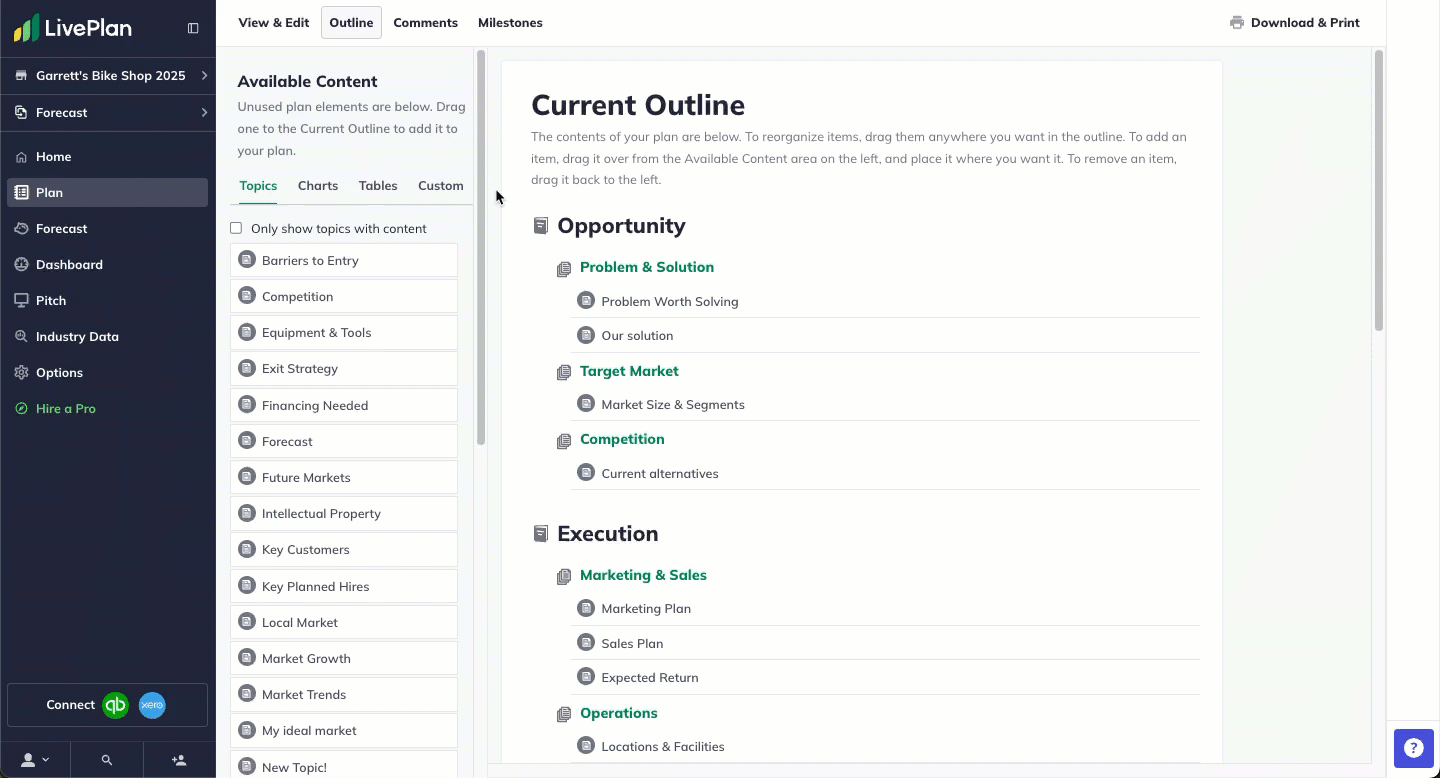Viewport: 1440px width, 778px height.
Task: Switch to the Tables content tab
Action: tap(378, 186)
